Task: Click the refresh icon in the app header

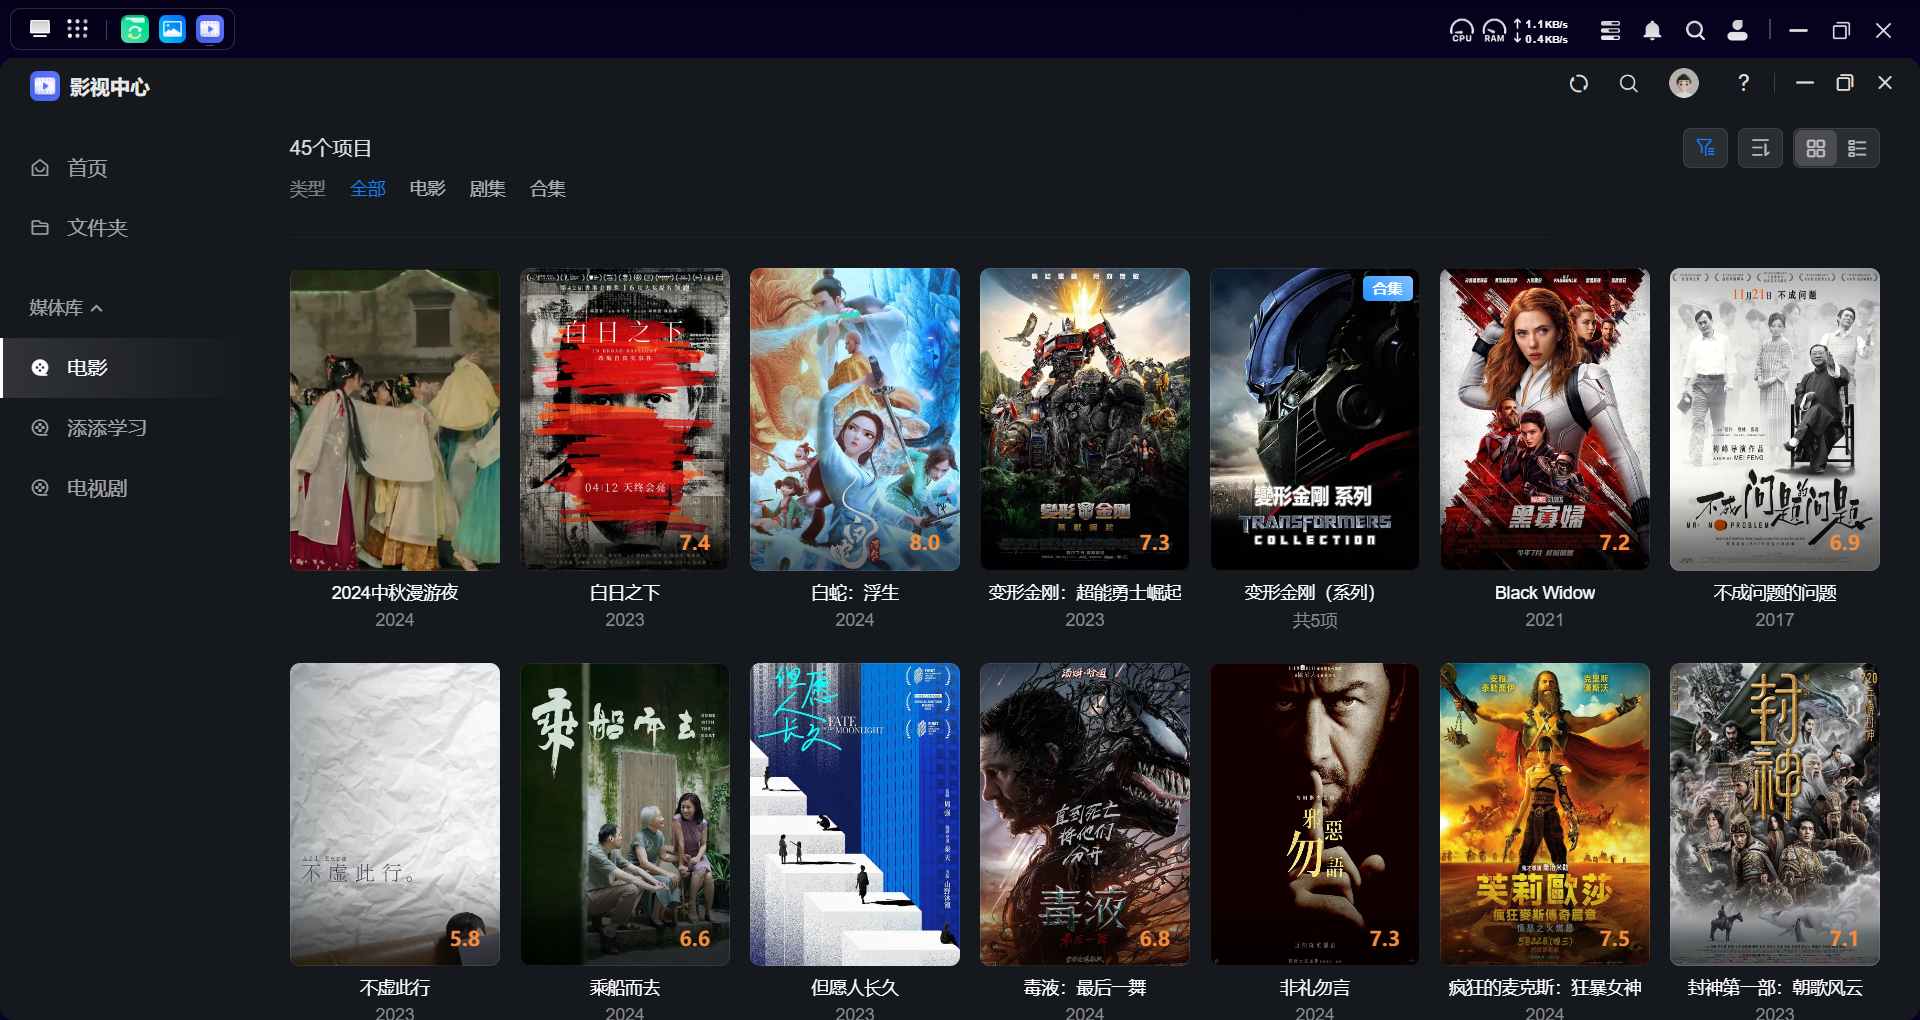Action: point(1579,84)
